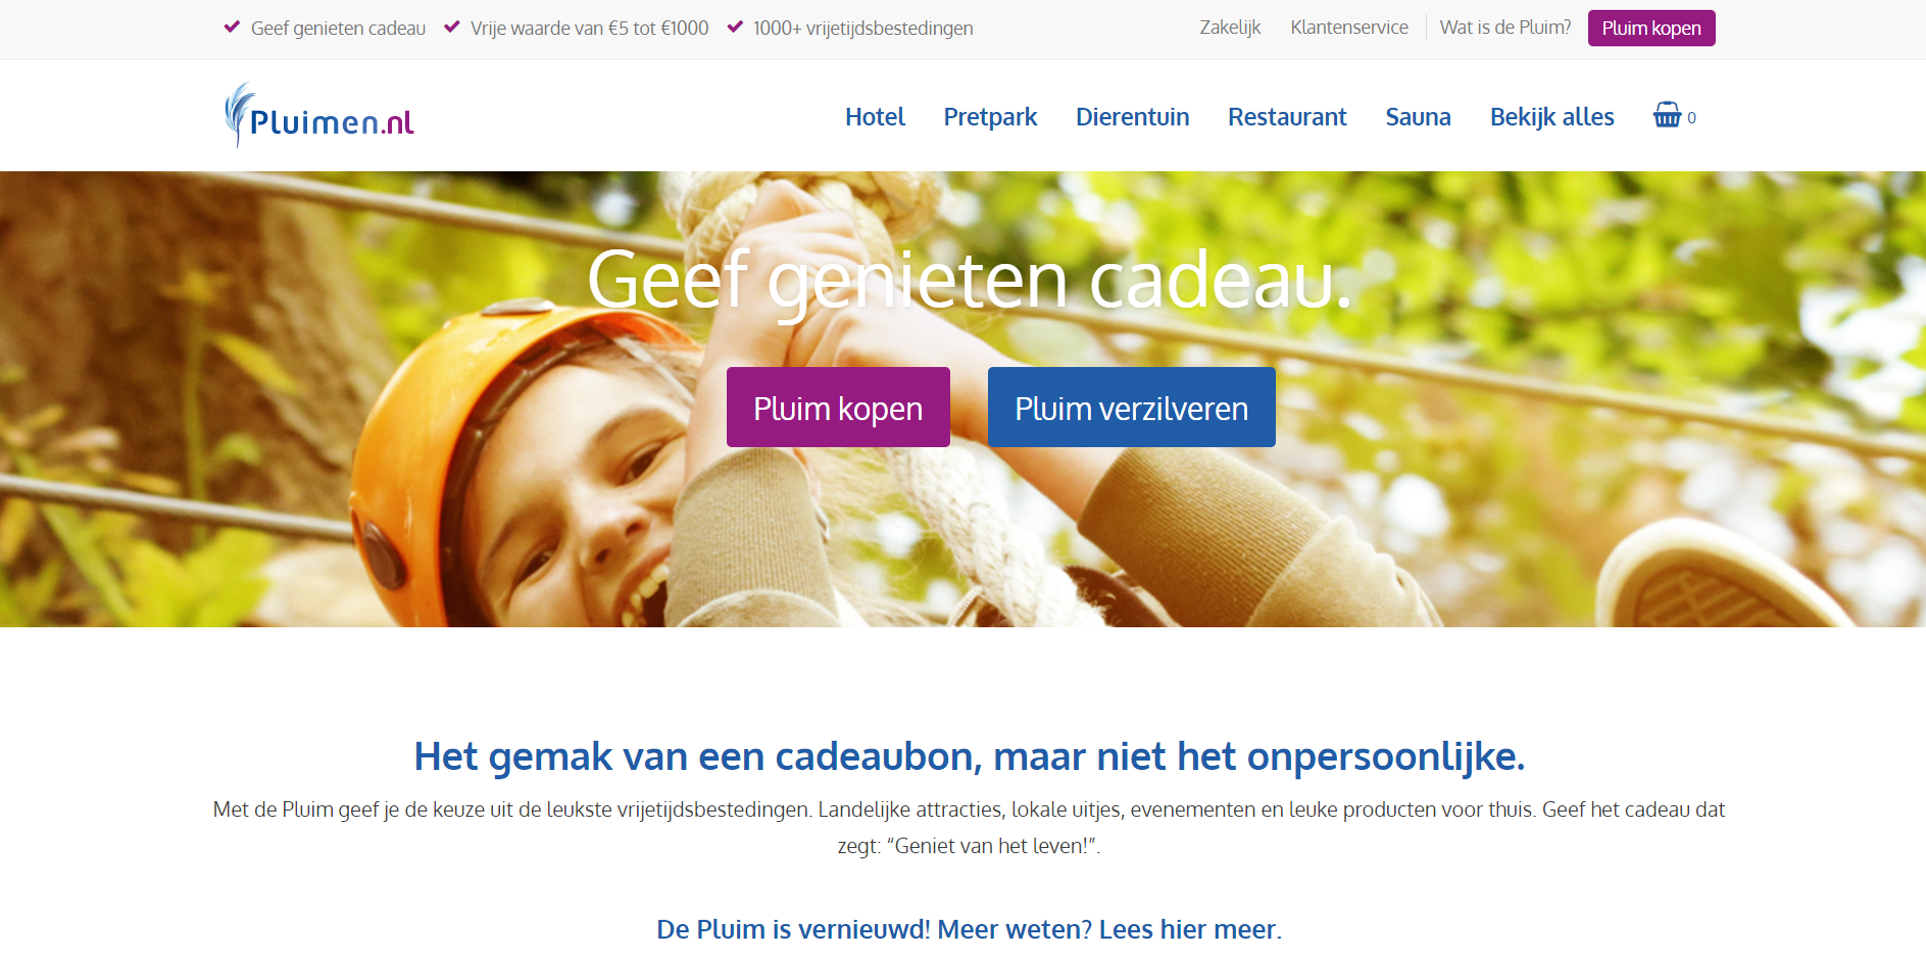Open the Klantenservice link
Viewport: 1926px width, 962px height.
(1349, 28)
